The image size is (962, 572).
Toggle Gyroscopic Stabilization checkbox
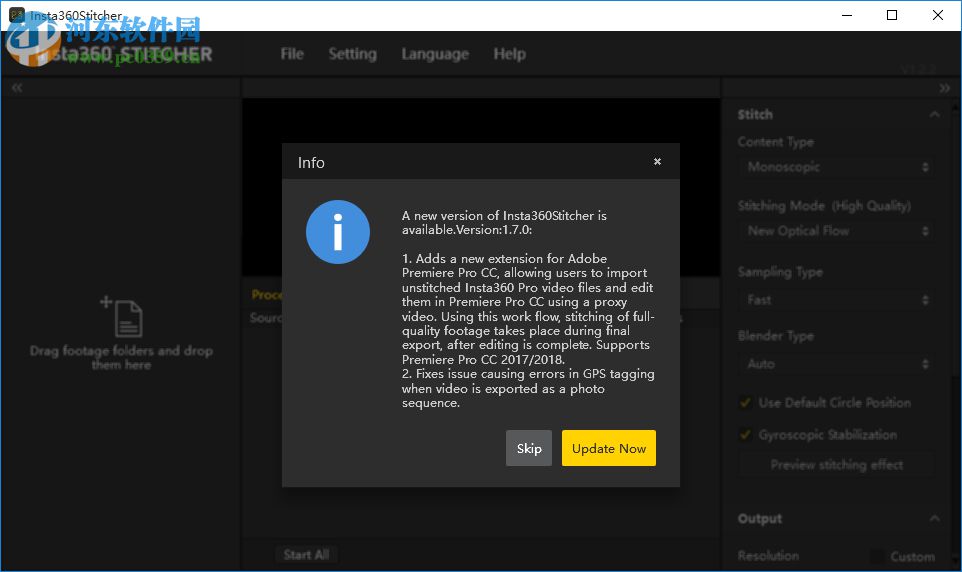745,435
